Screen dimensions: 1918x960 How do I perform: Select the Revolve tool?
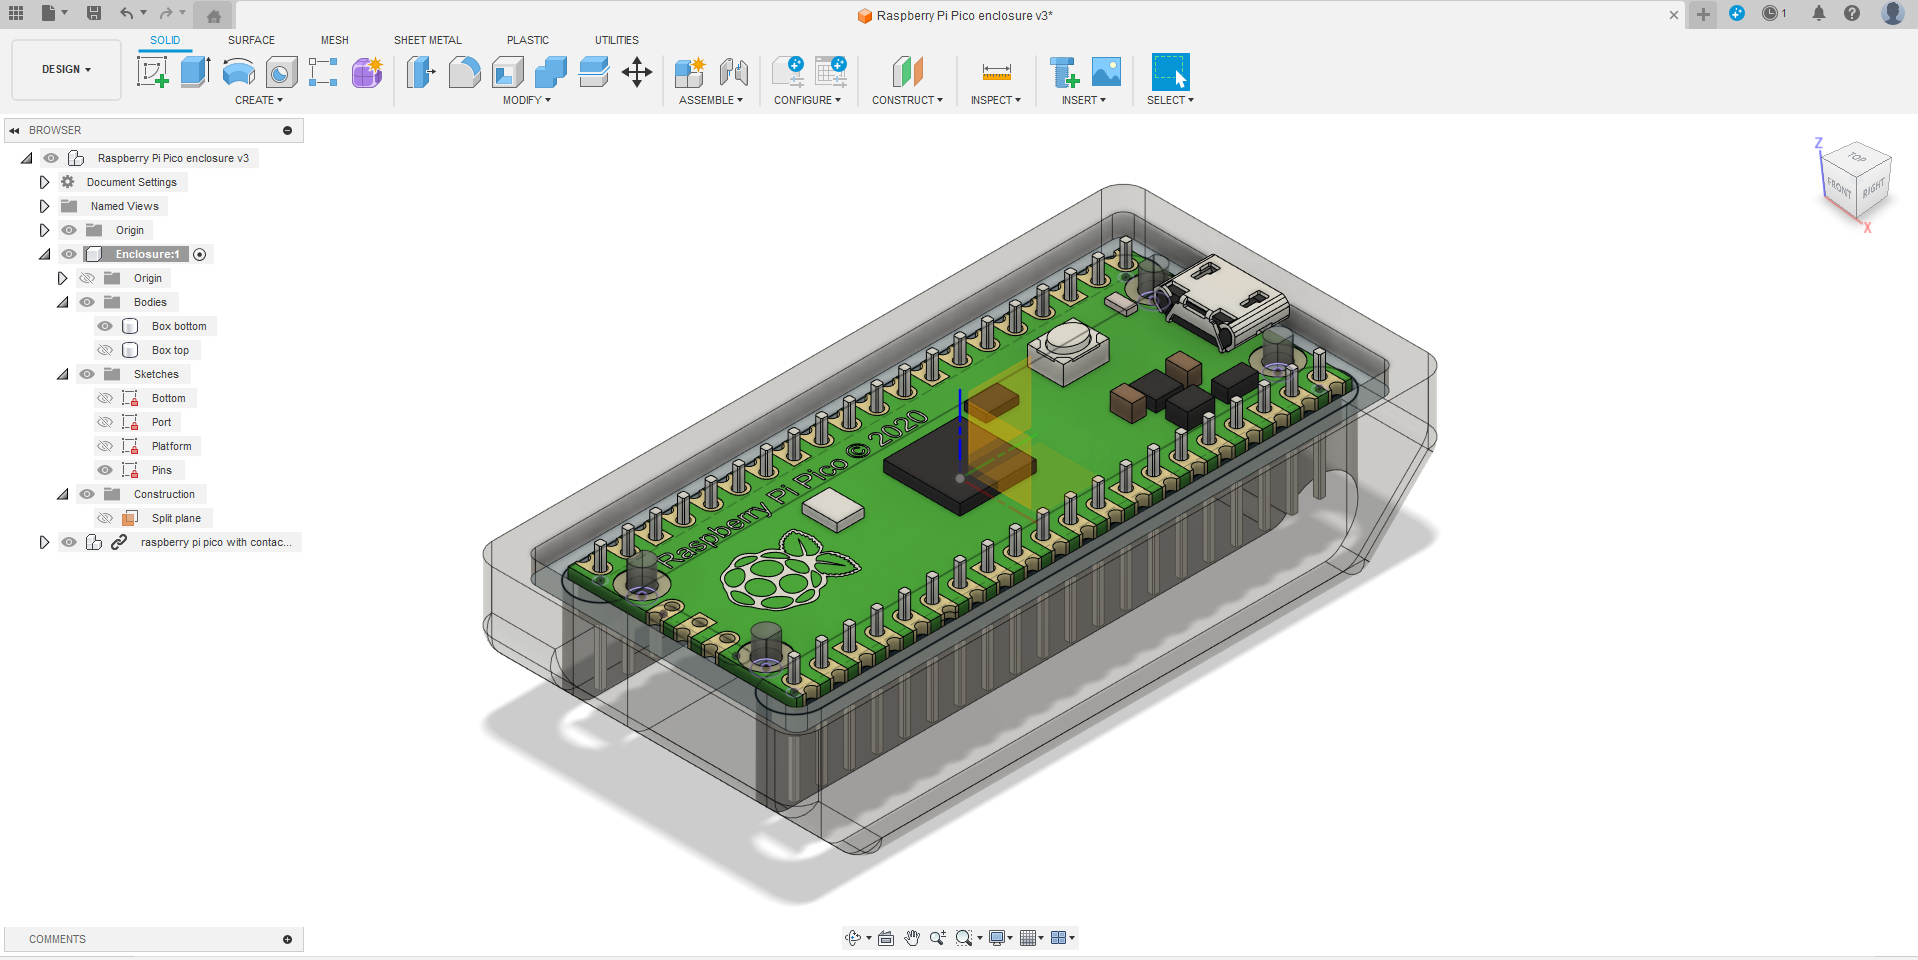tap(237, 72)
